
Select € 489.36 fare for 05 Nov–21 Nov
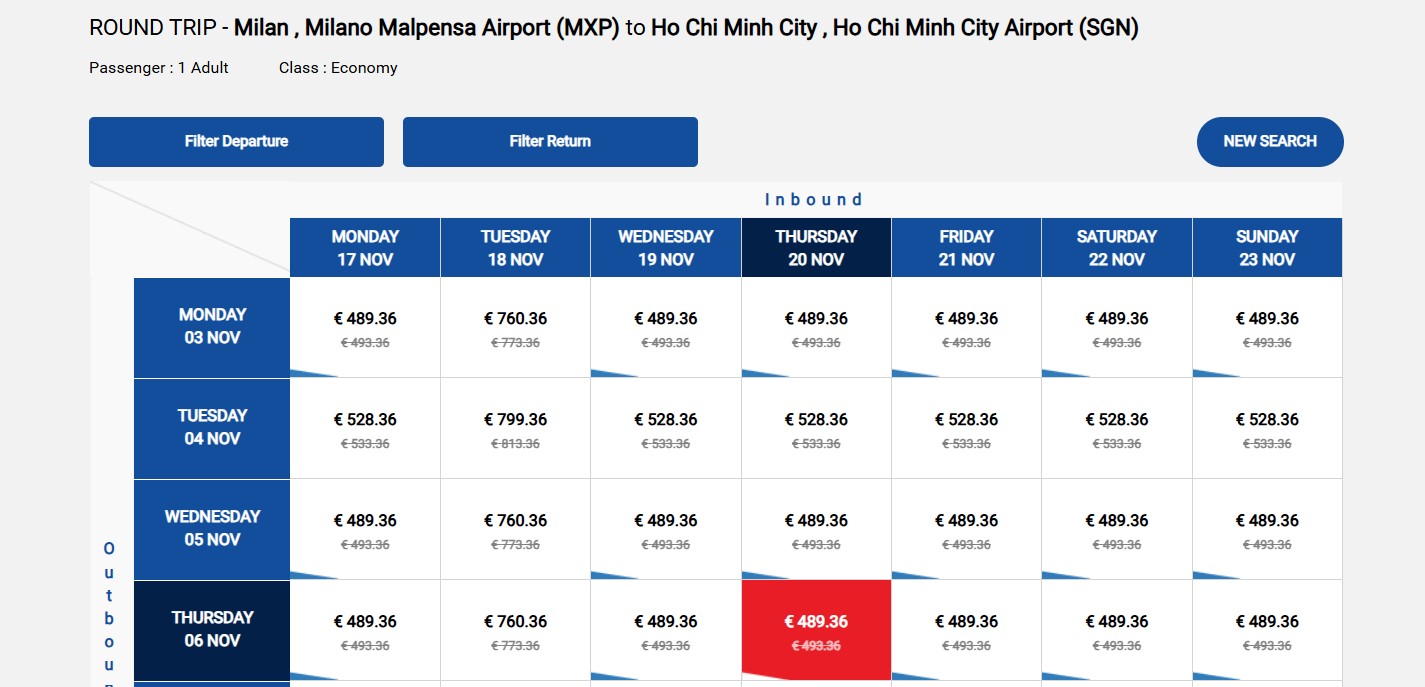[966, 529]
